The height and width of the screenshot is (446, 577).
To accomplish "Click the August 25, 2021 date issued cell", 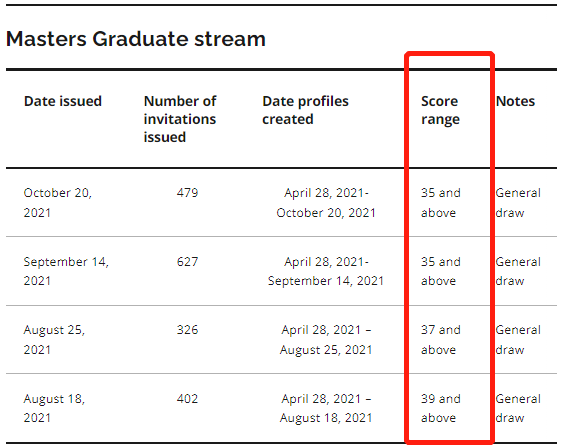I will pos(54,339).
